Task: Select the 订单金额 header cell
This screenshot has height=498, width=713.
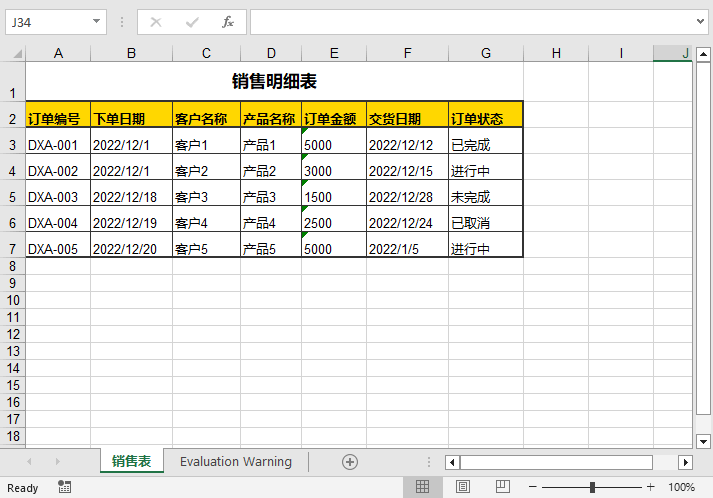Action: [x=334, y=114]
